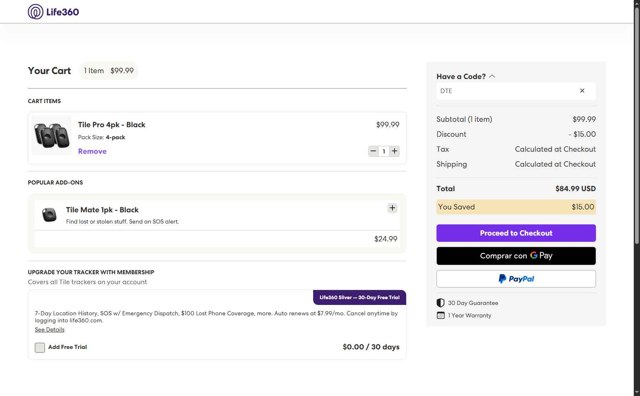Viewport: 640px width, 396px height.
Task: Remove Tile Pro 4pk from cart
Action: (92, 151)
